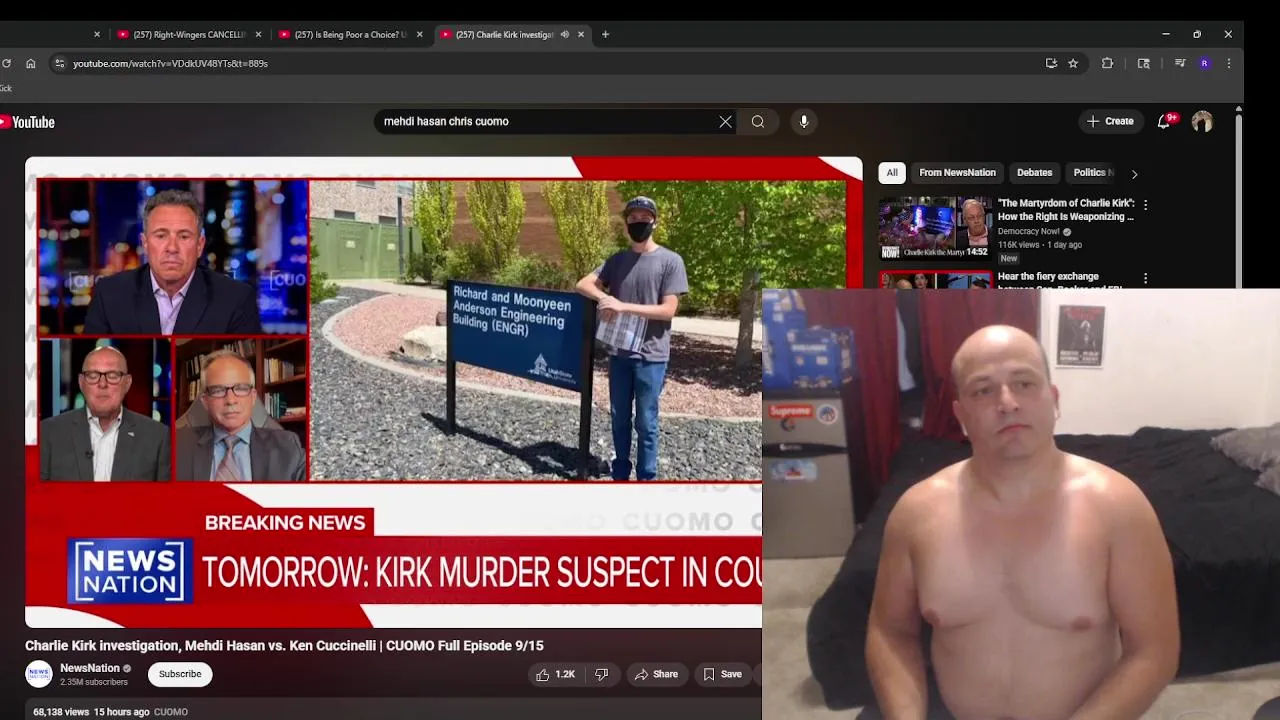The image size is (1280, 720).
Task: Open the Create menu
Action: [x=1111, y=121]
